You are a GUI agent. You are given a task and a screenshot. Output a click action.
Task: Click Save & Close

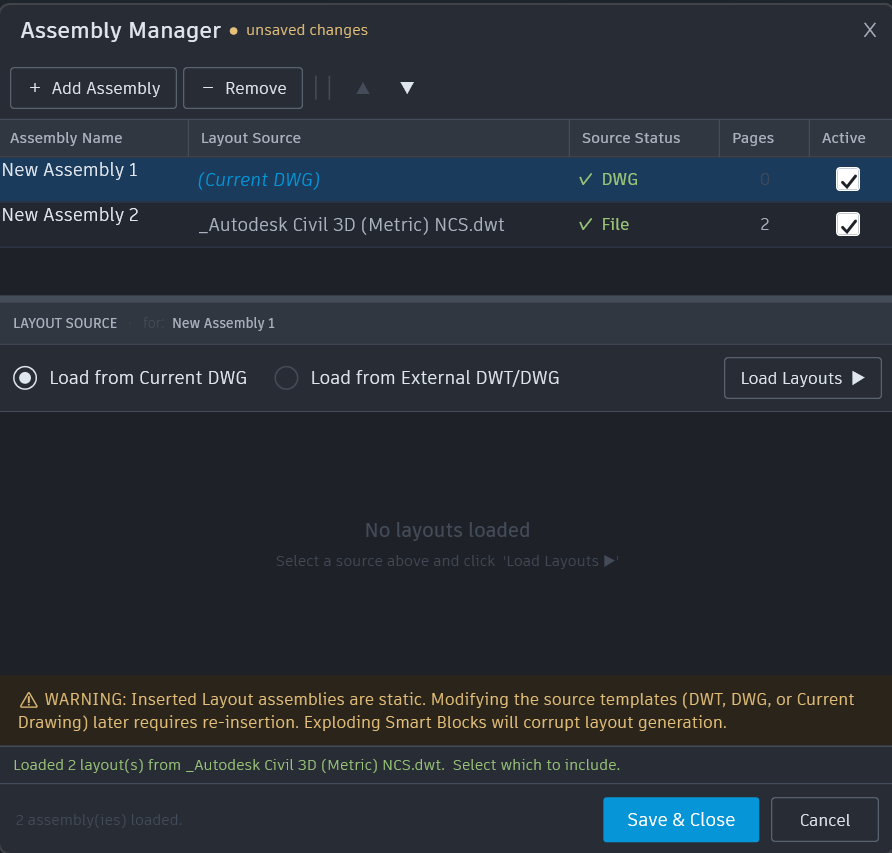point(681,819)
